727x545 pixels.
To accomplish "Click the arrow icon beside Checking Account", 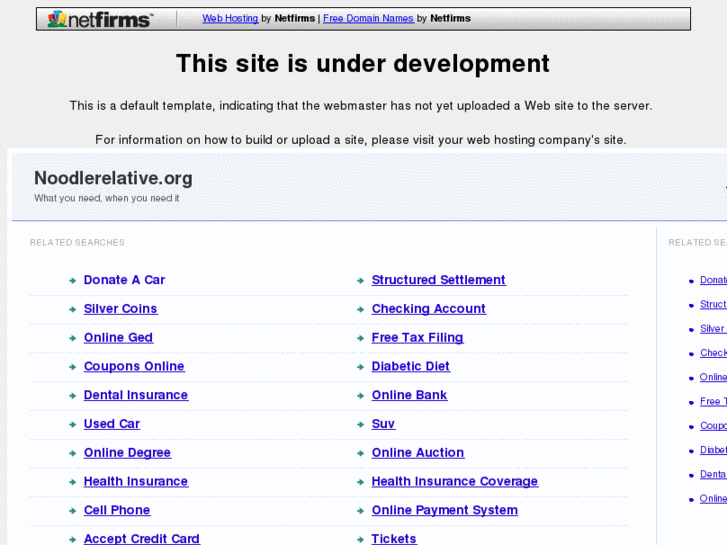I will (x=360, y=309).
